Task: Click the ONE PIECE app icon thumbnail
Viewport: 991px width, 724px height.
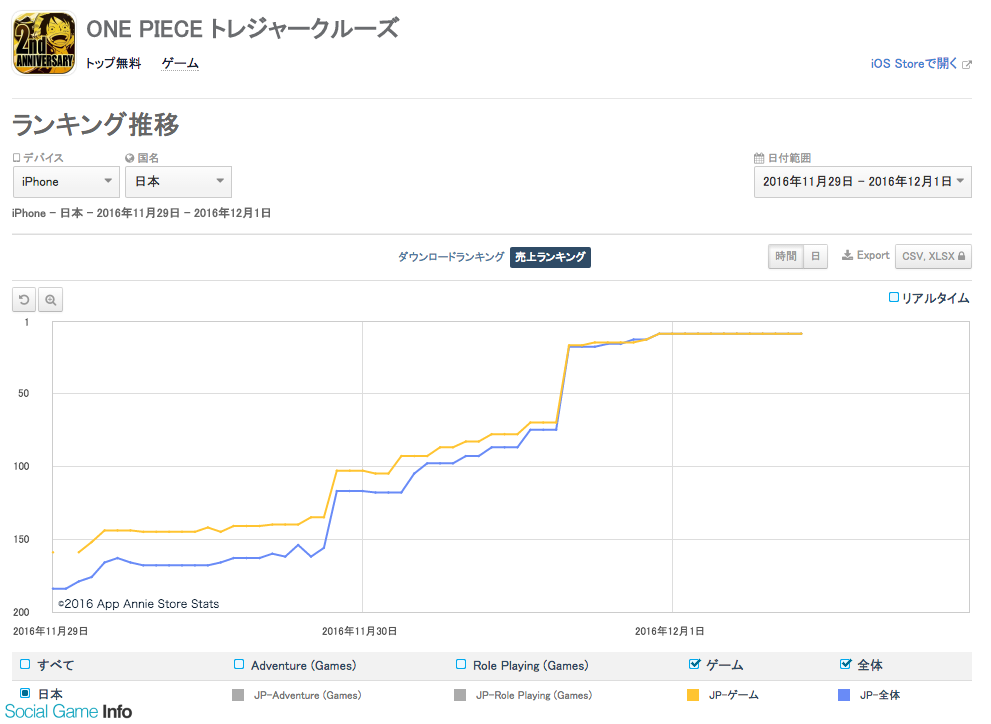Action: pyautogui.click(x=44, y=43)
